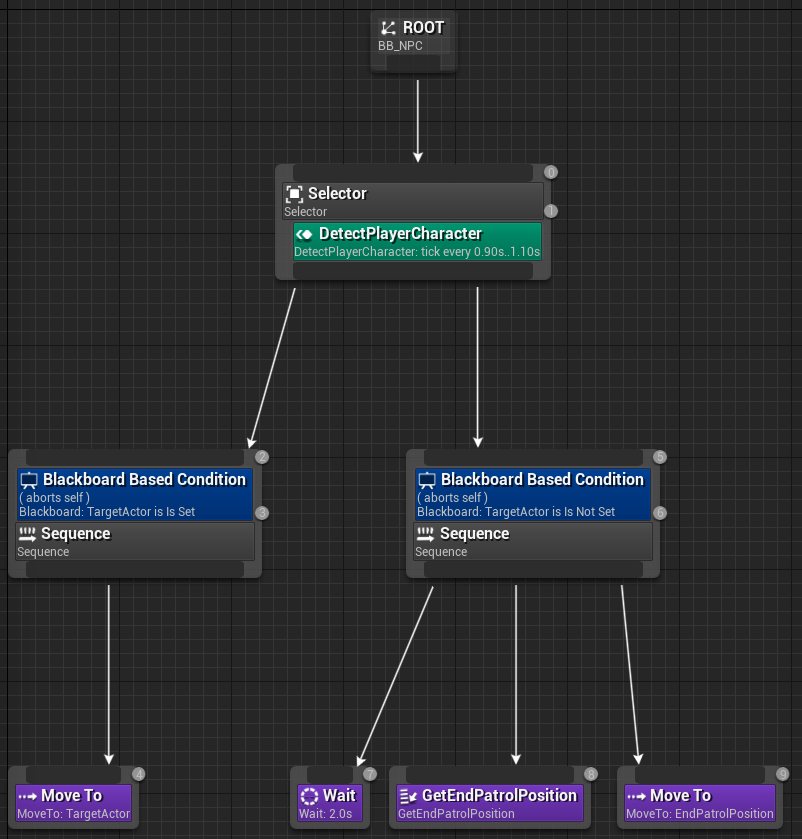Click top input pin of GetEndPatrolPosition task
This screenshot has width=802, height=839.
click(x=490, y=774)
